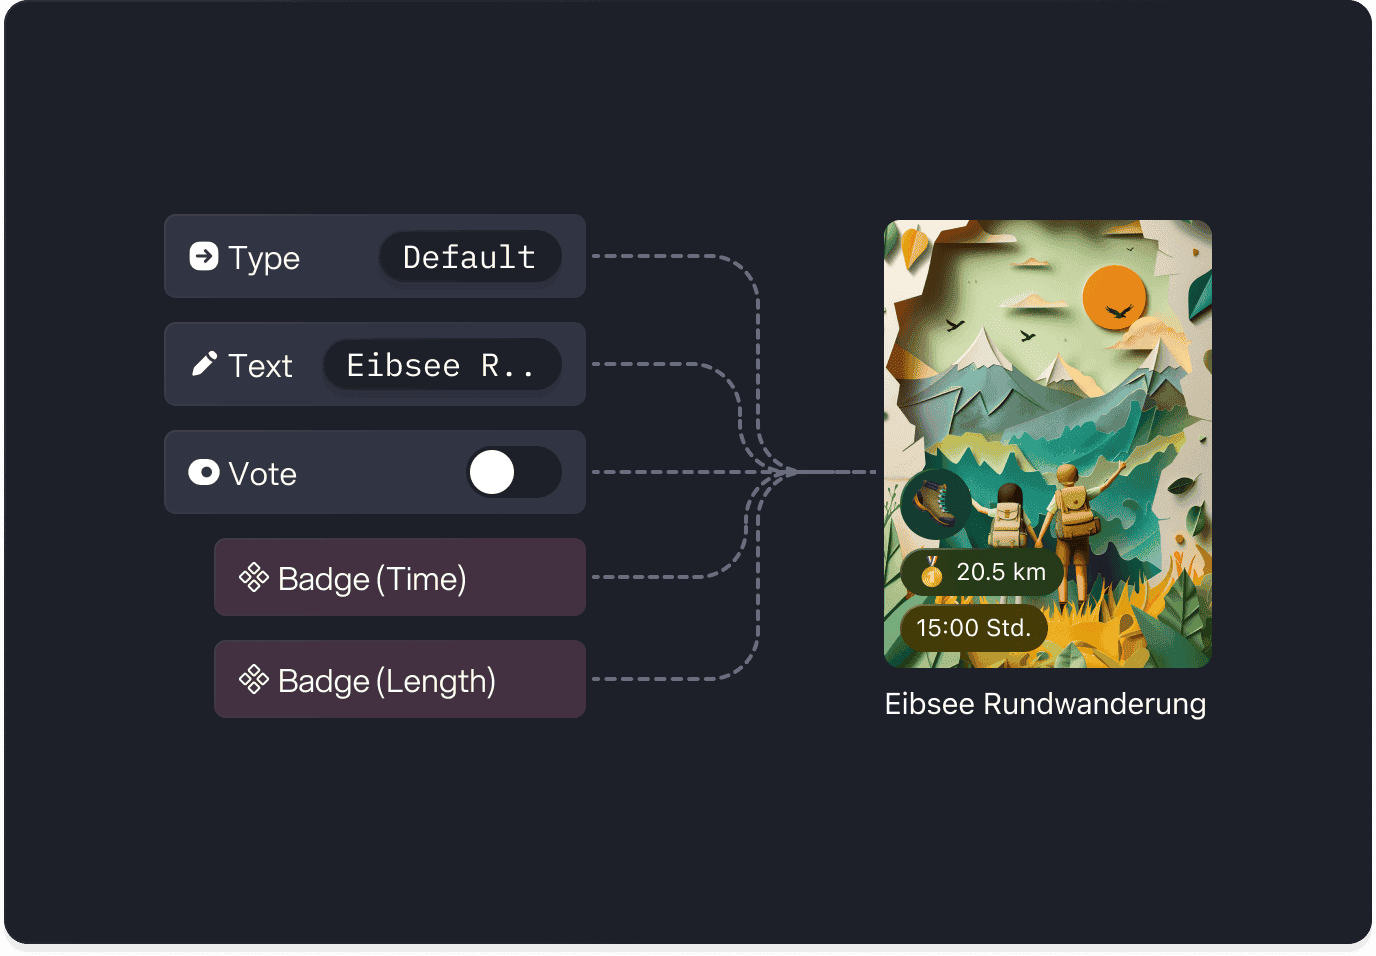1376x956 pixels.
Task: Click the component icon on Badge (Length)
Action: pyautogui.click(x=254, y=679)
